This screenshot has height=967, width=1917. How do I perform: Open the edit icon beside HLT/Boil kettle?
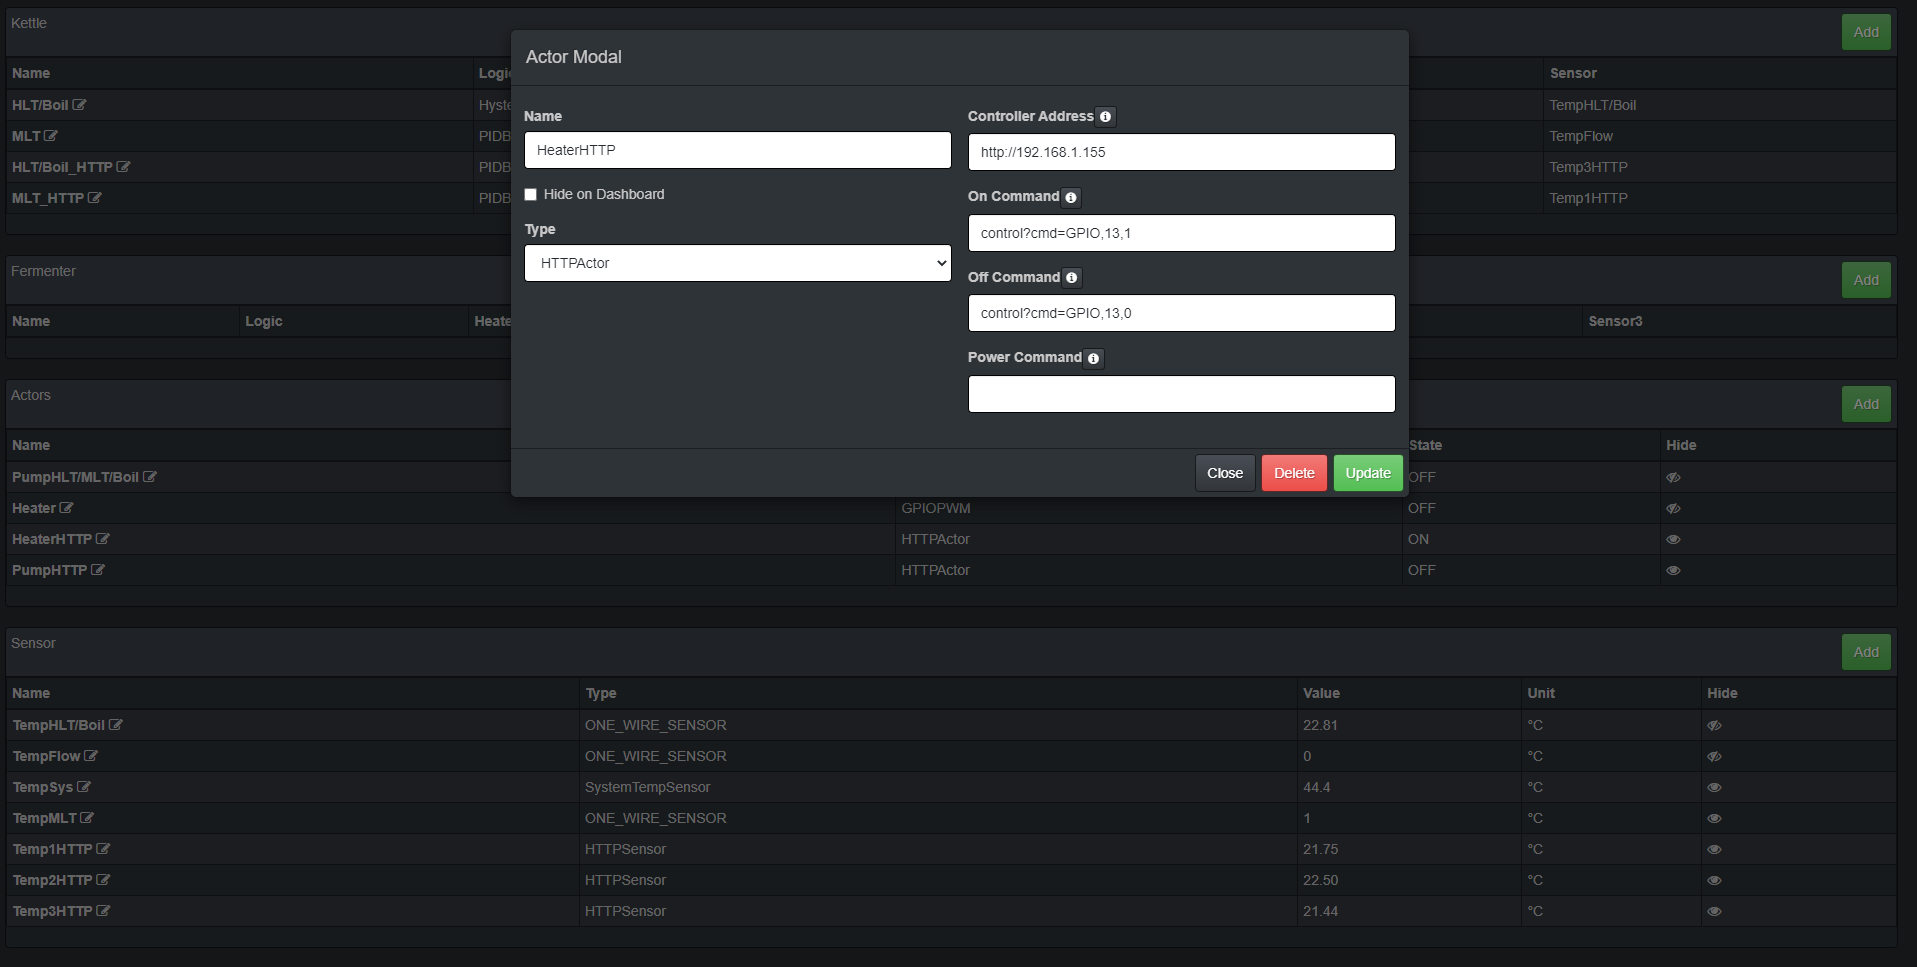(79, 105)
